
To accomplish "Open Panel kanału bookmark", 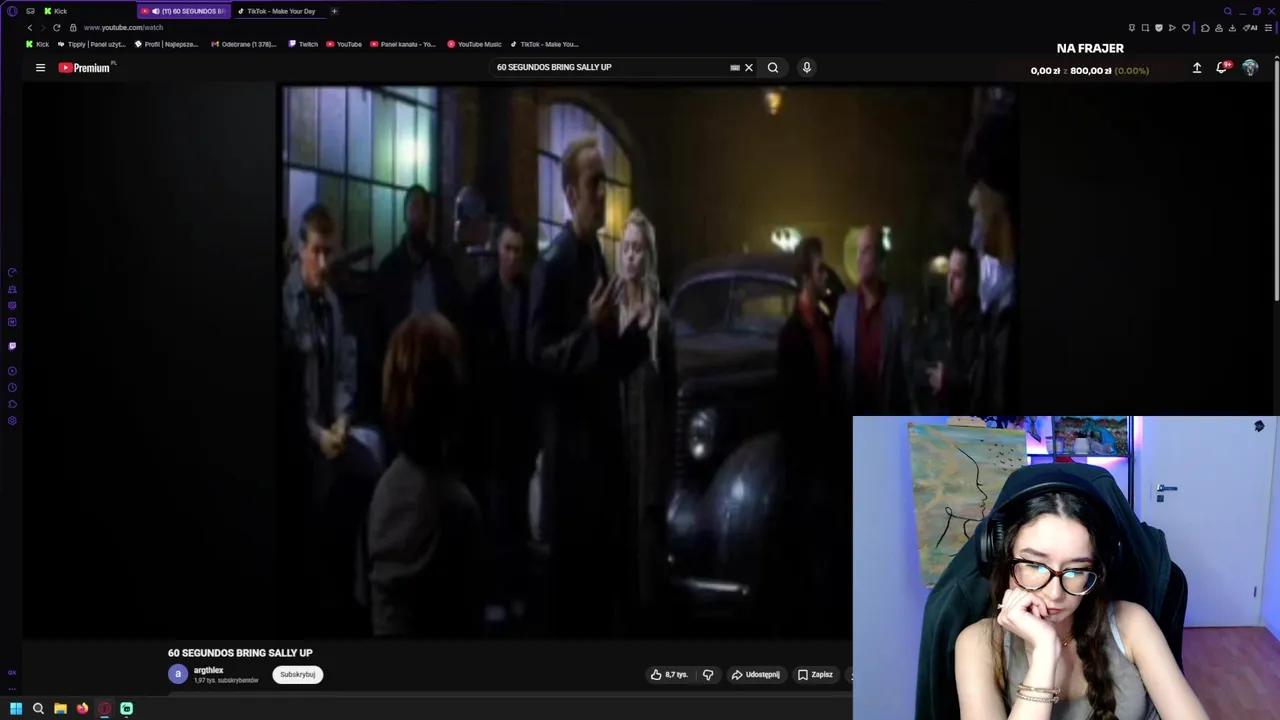I will [x=403, y=44].
